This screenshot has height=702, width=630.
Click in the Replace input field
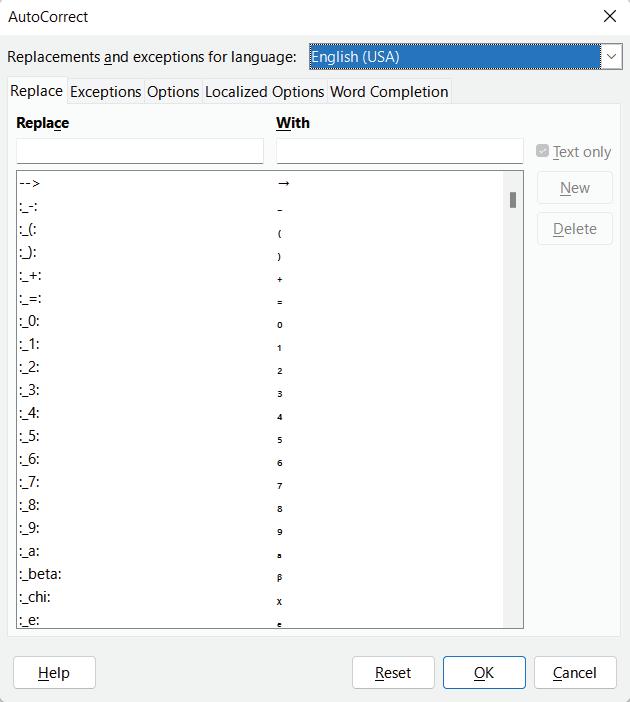pos(140,151)
